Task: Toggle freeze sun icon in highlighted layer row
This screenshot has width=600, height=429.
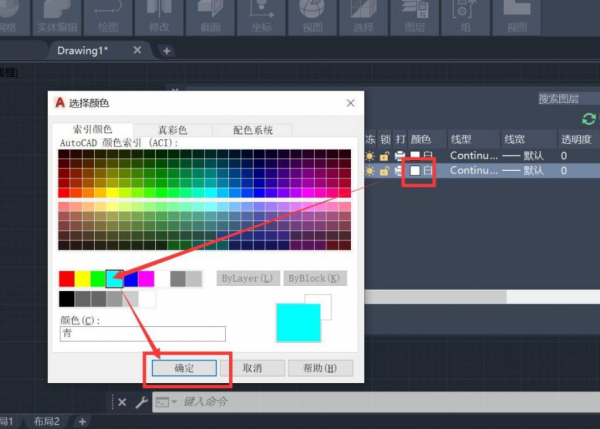Action: coord(370,171)
